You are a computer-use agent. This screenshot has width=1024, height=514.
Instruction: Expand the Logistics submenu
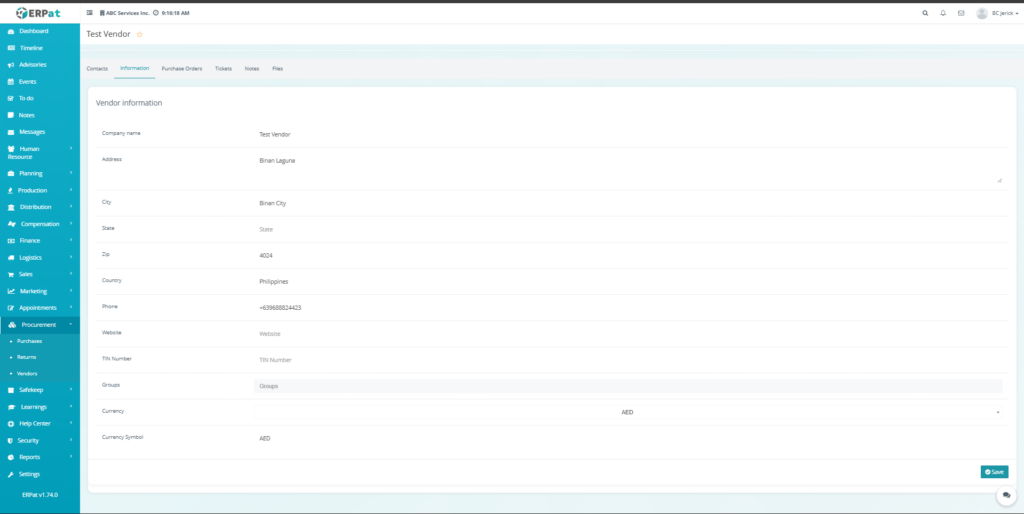[x=71, y=257]
